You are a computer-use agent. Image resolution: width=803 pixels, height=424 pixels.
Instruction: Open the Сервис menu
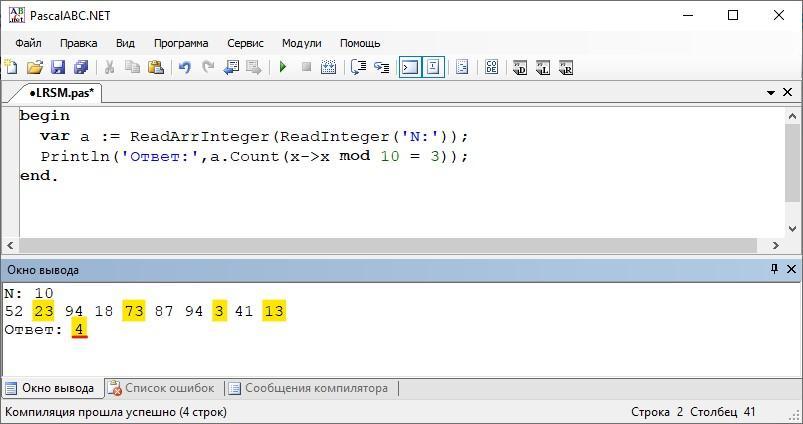pos(245,43)
